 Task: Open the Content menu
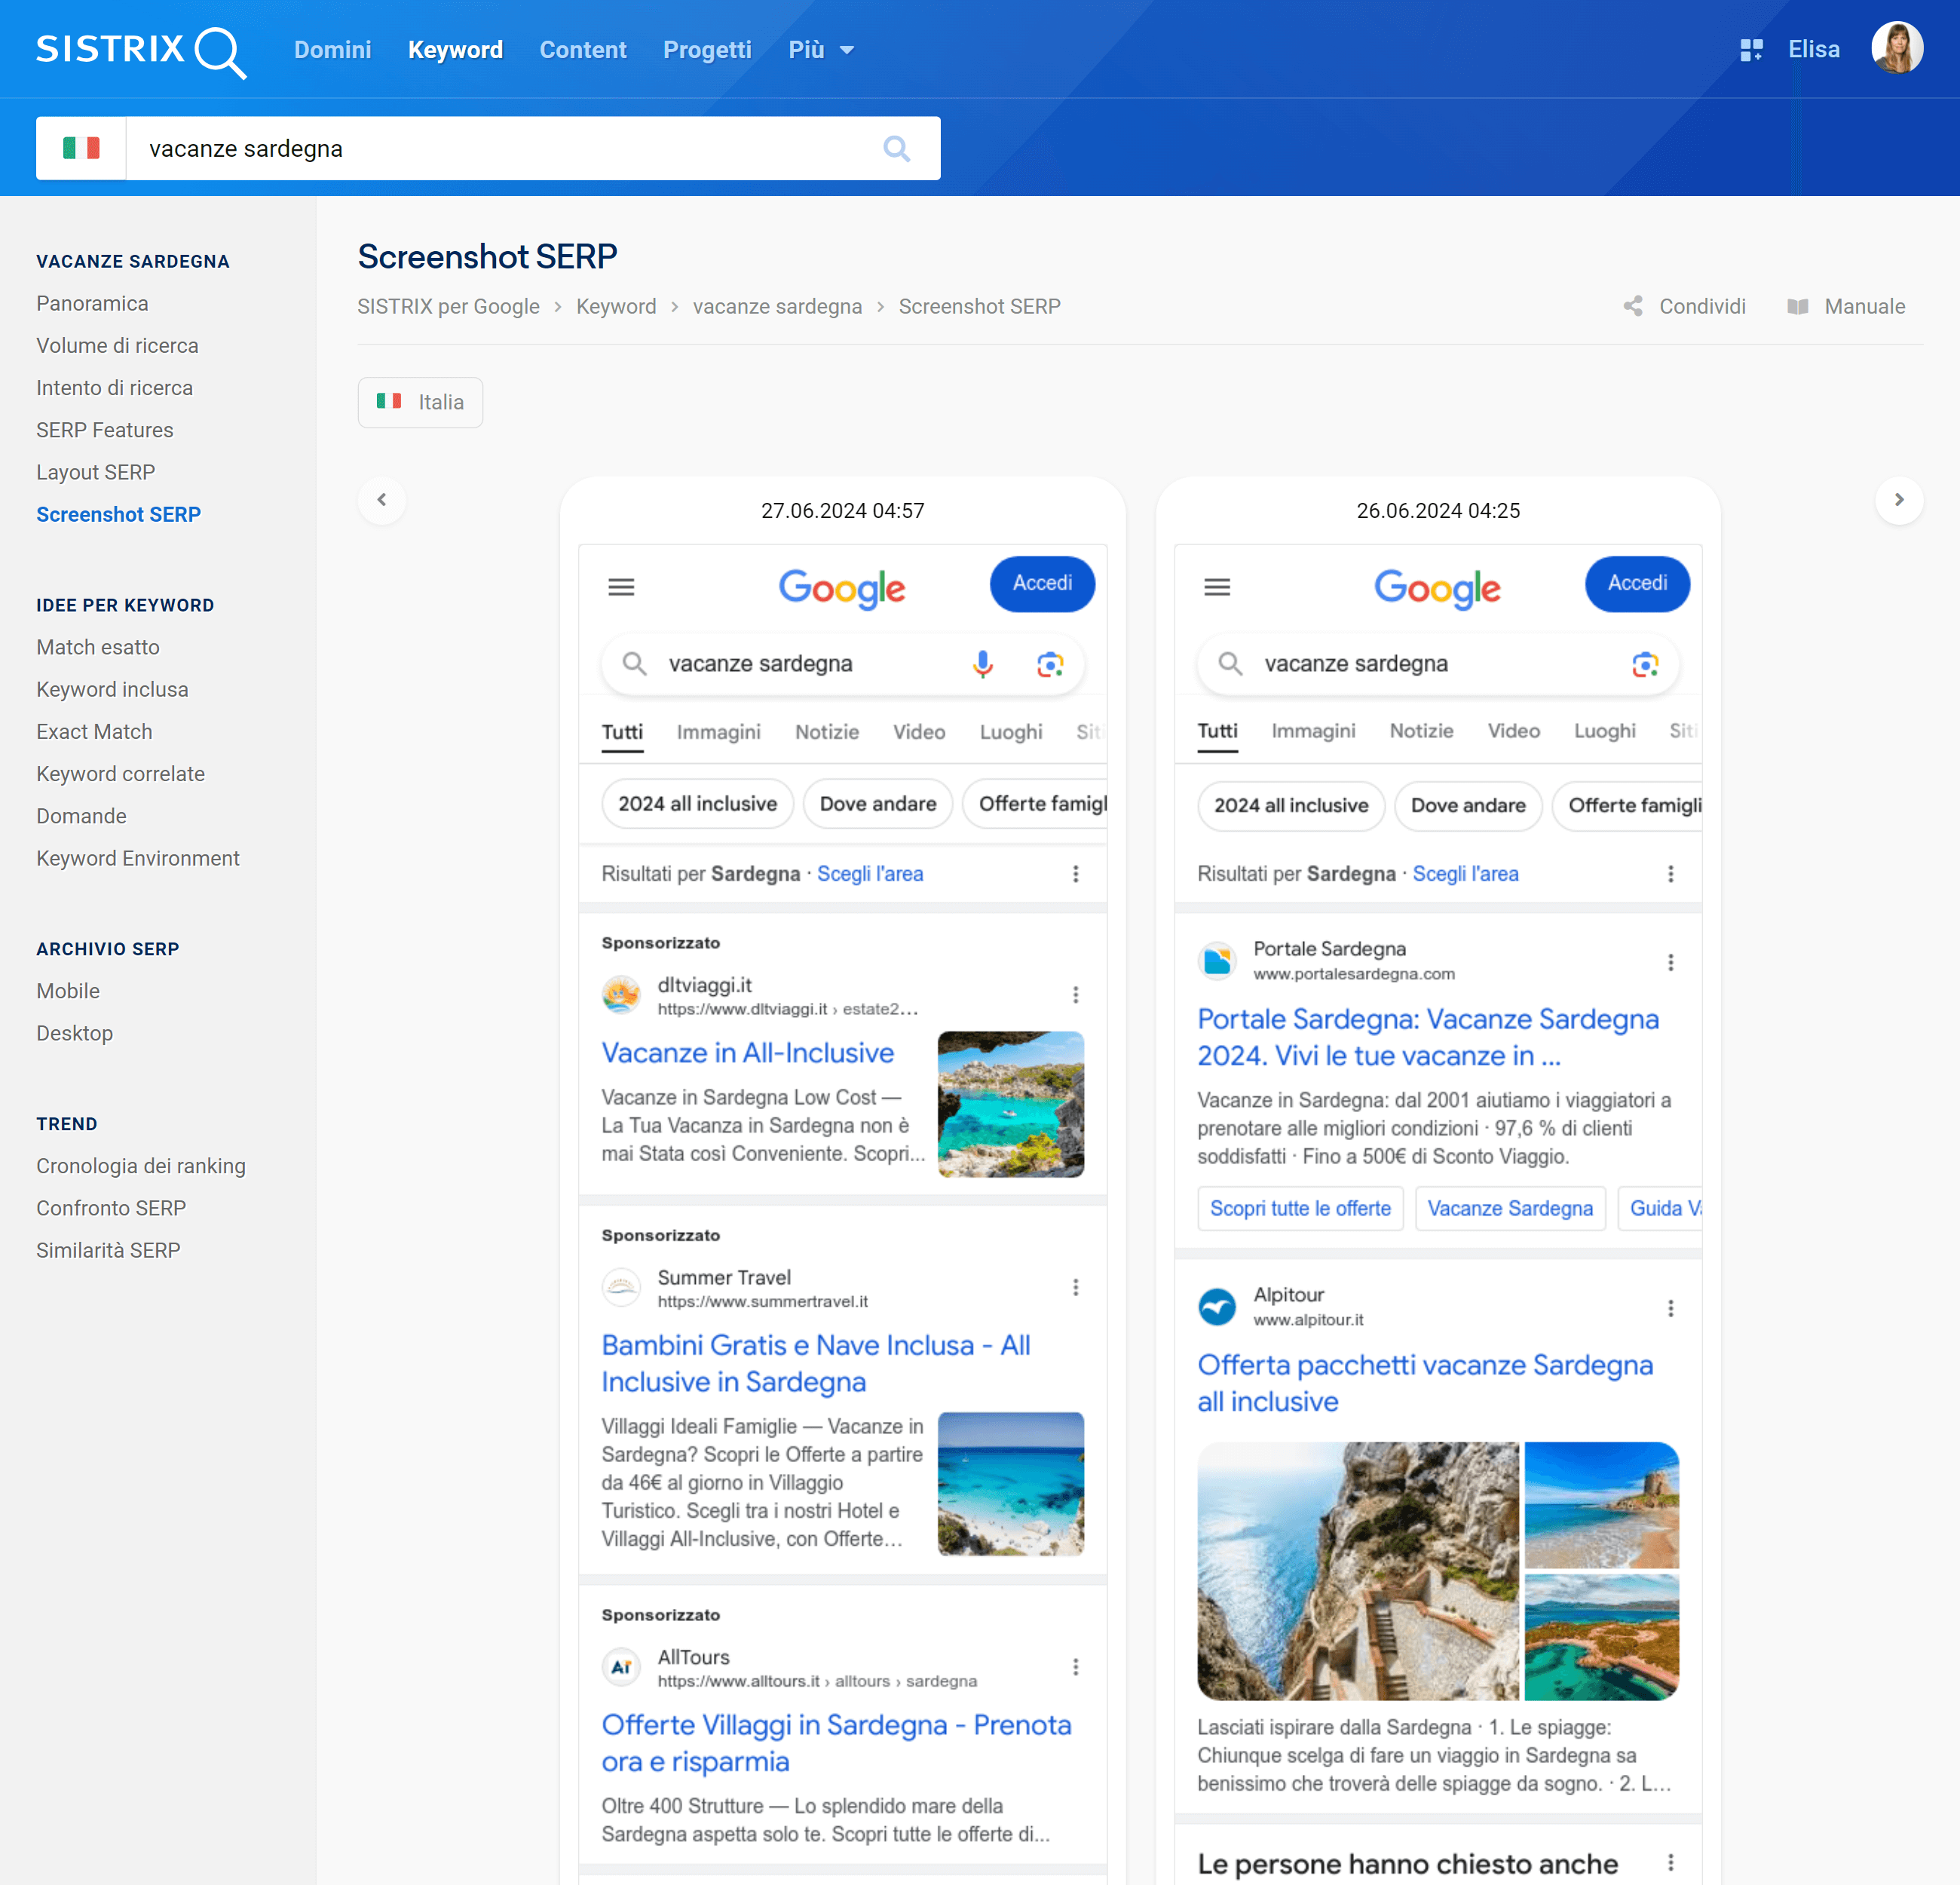pos(582,50)
